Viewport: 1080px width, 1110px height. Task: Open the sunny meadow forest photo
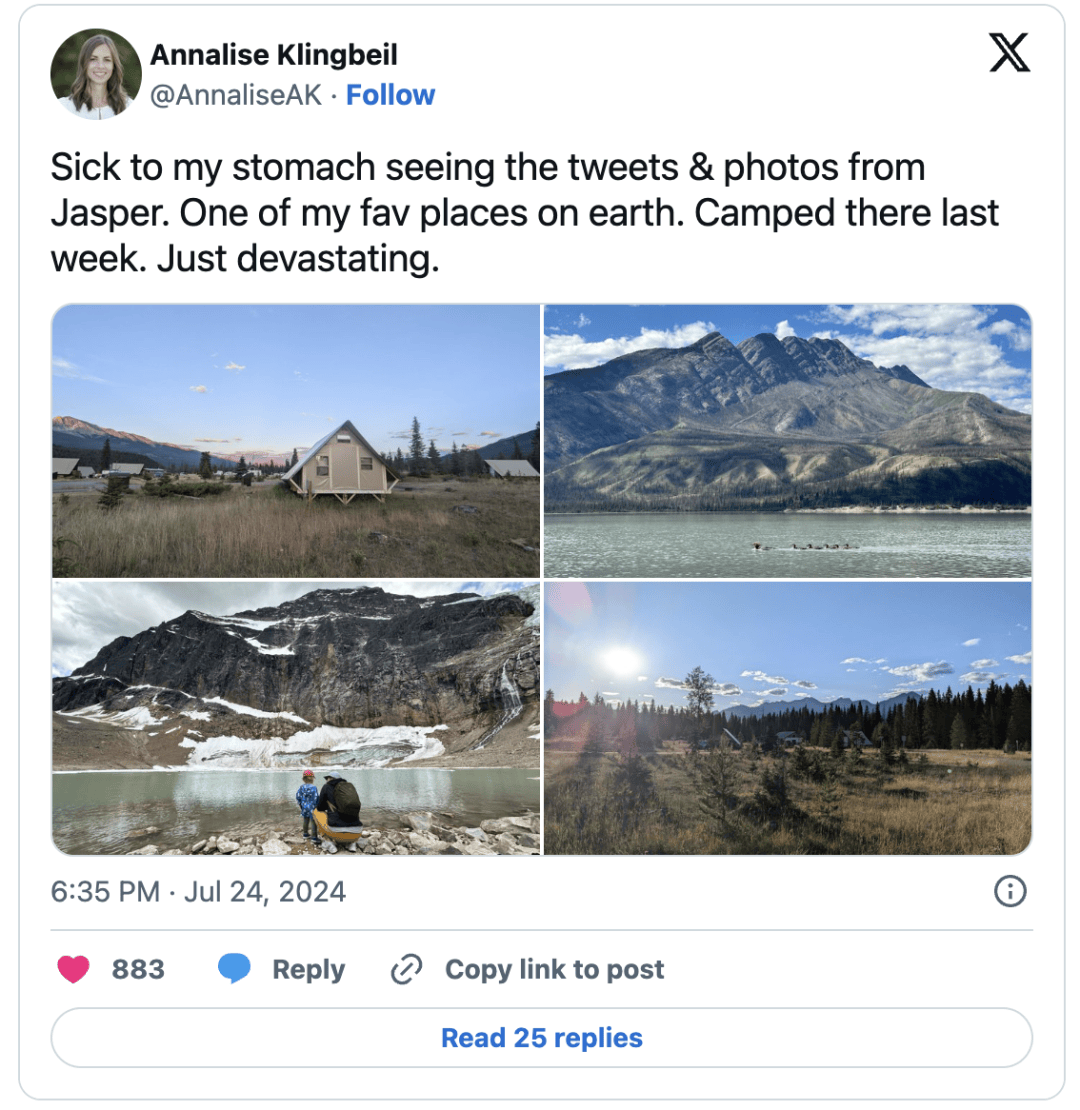[x=788, y=718]
